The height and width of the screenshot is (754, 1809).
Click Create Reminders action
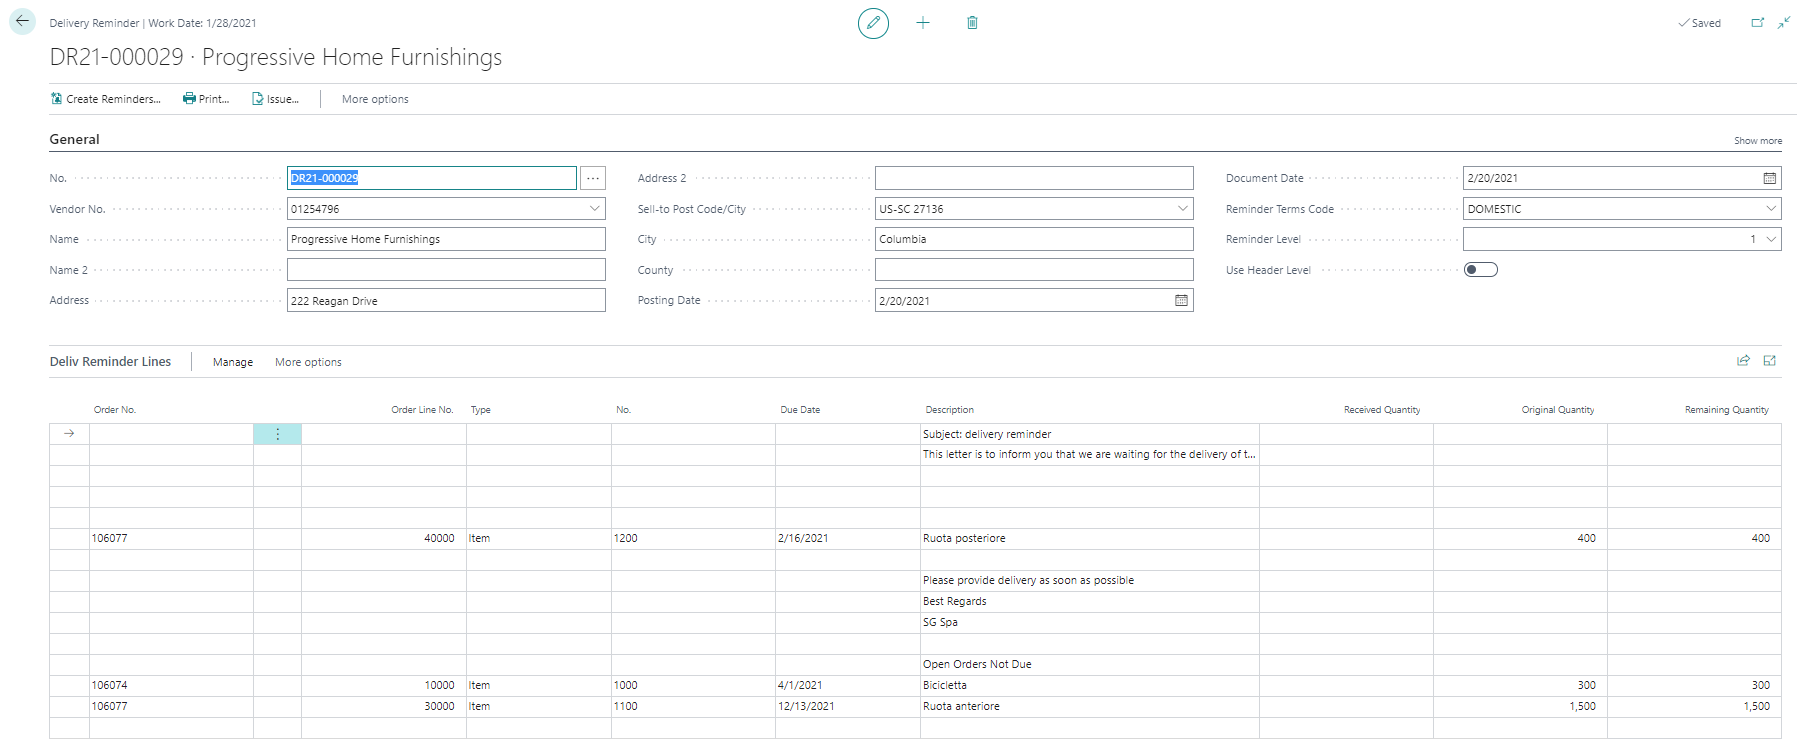105,100
